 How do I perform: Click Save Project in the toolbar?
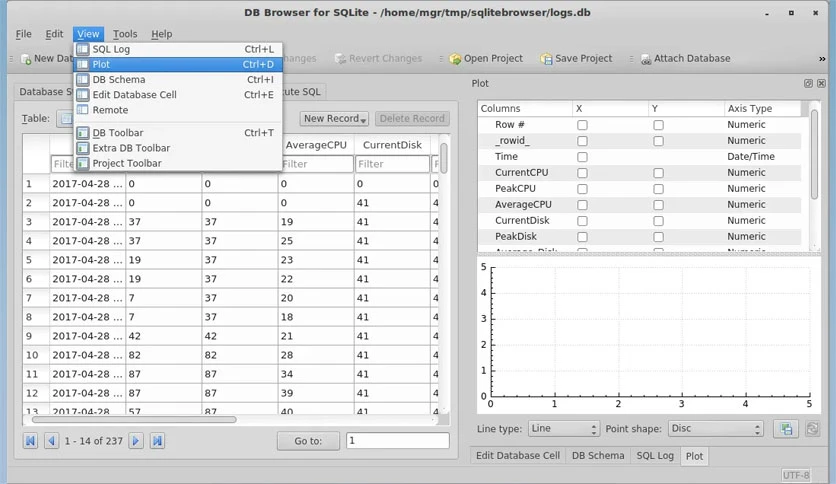[576, 59]
